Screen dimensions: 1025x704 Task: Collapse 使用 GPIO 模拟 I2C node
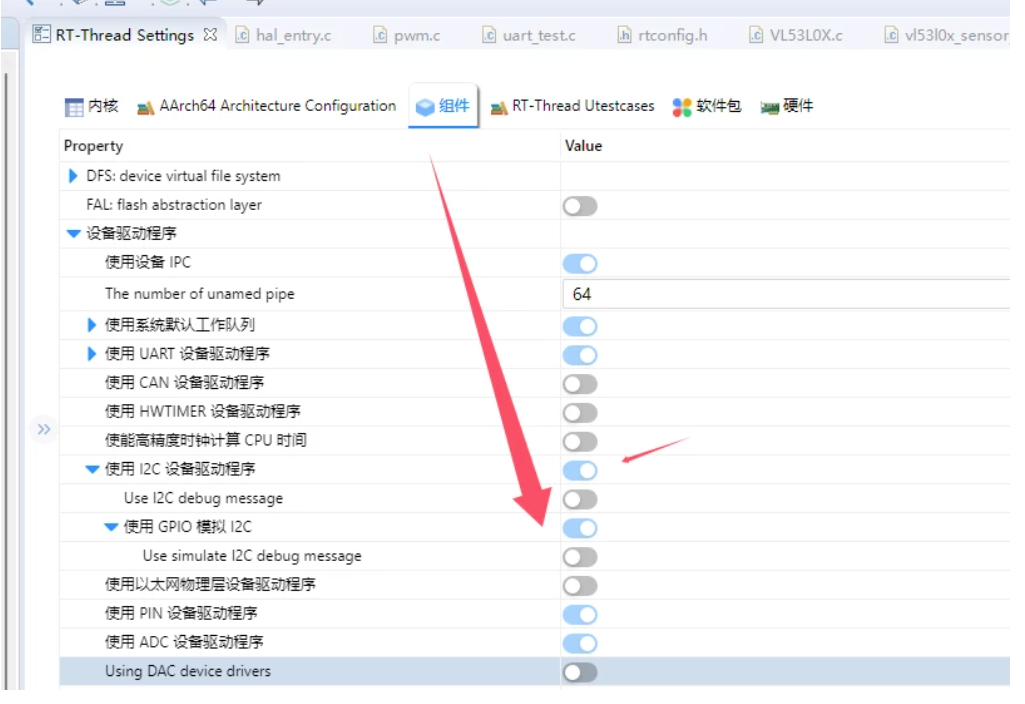pos(111,527)
